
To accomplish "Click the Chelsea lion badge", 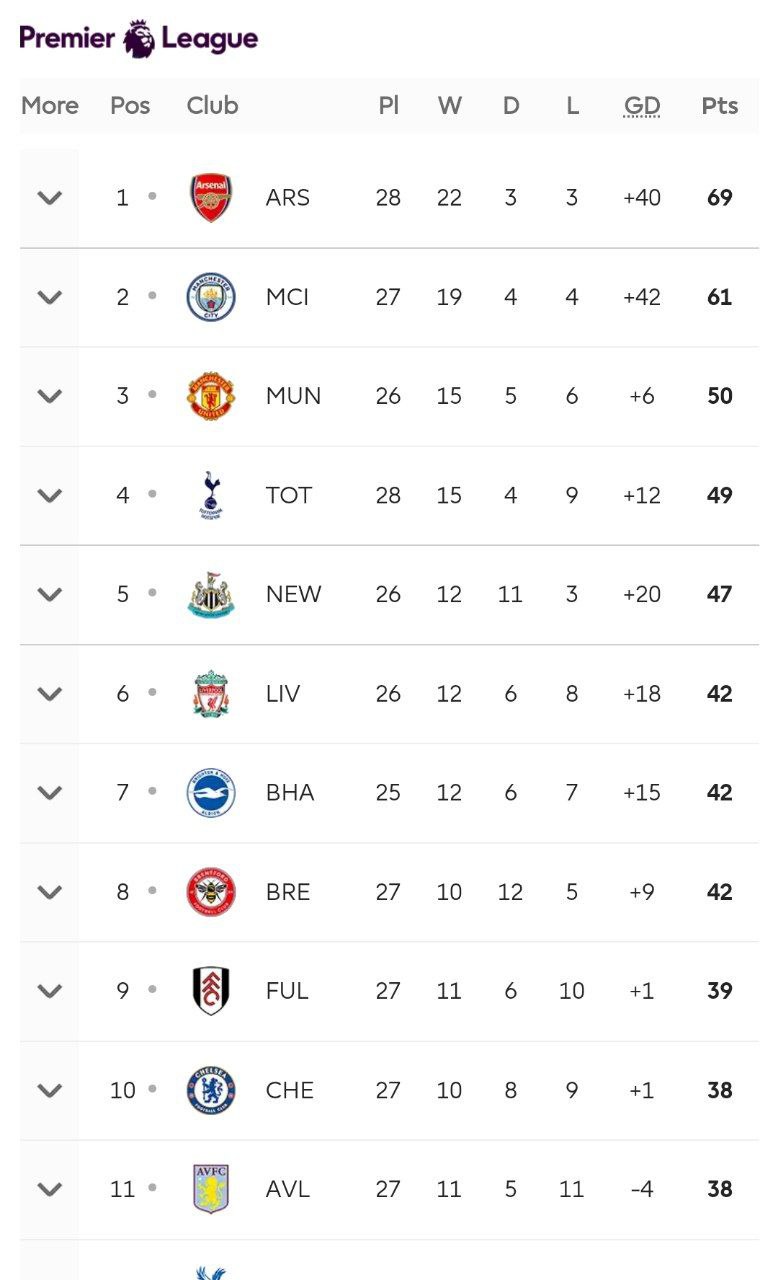I will (211, 1090).
